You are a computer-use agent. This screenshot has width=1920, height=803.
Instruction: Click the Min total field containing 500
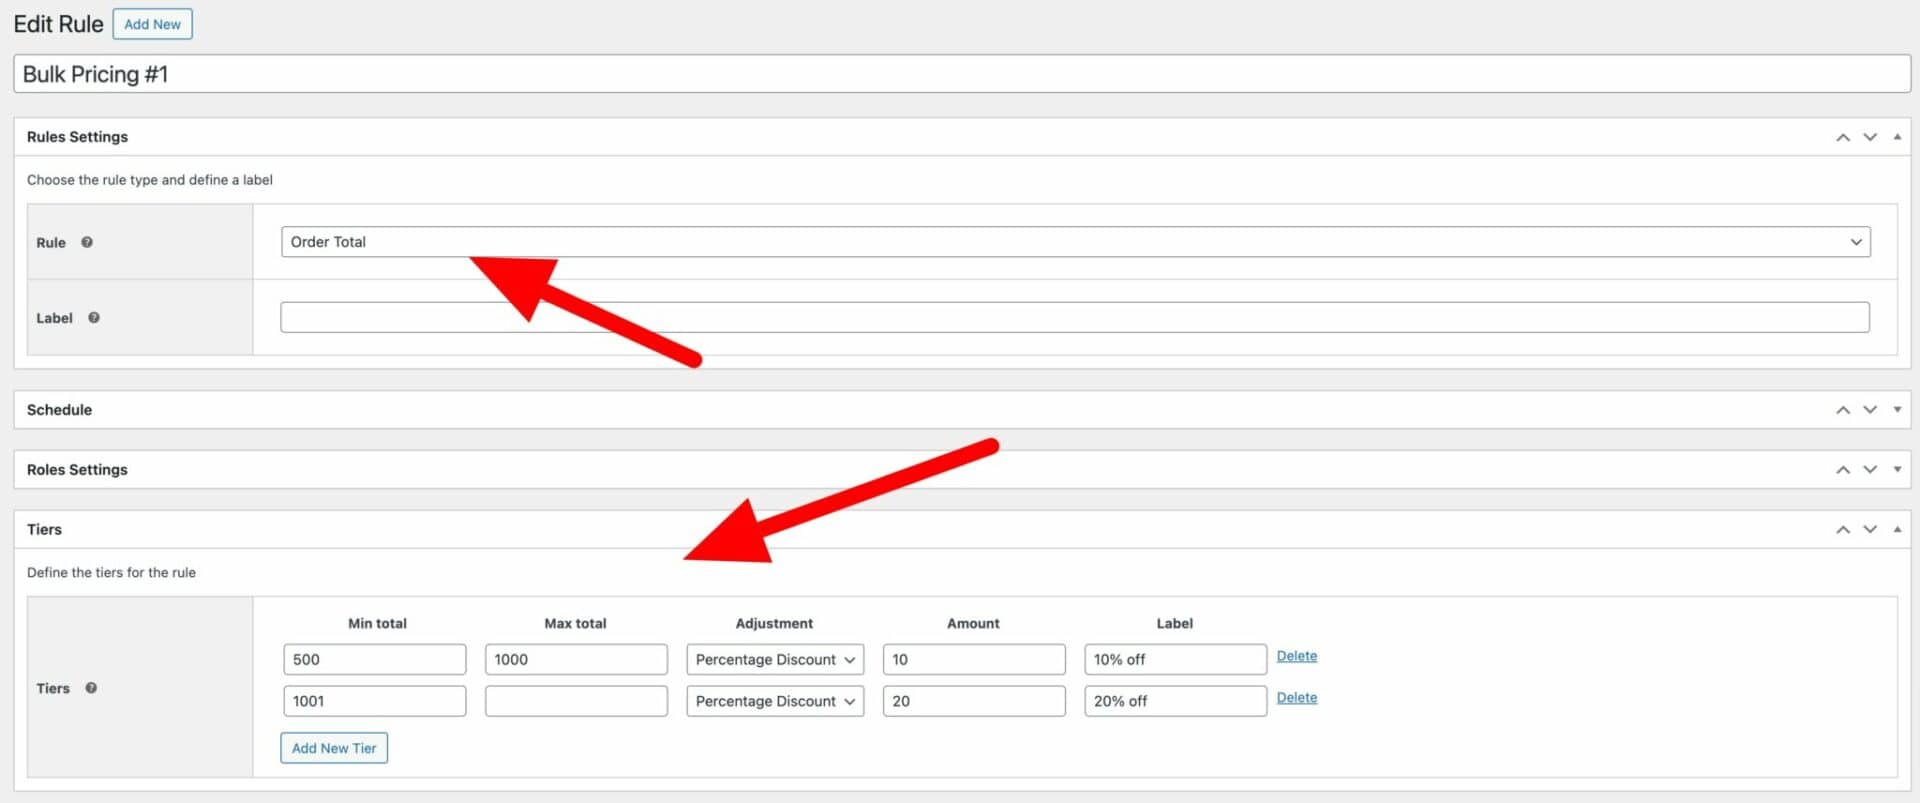coord(375,660)
